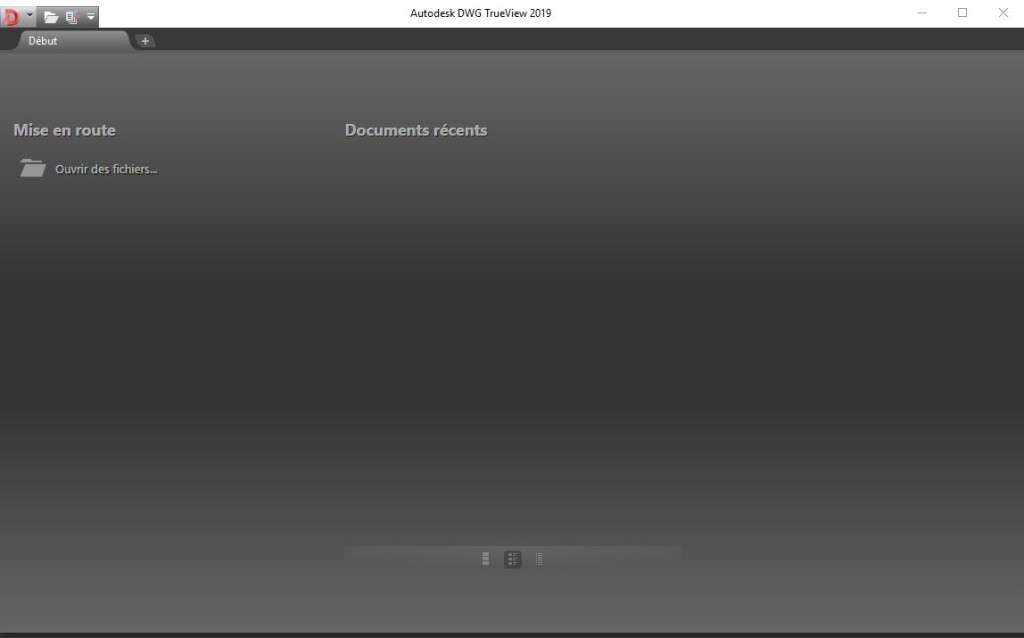Viewport: 1024px width, 638px height.
Task: Click the 'Autodesk DWG TrueView 2019' title bar
Action: [480, 13]
